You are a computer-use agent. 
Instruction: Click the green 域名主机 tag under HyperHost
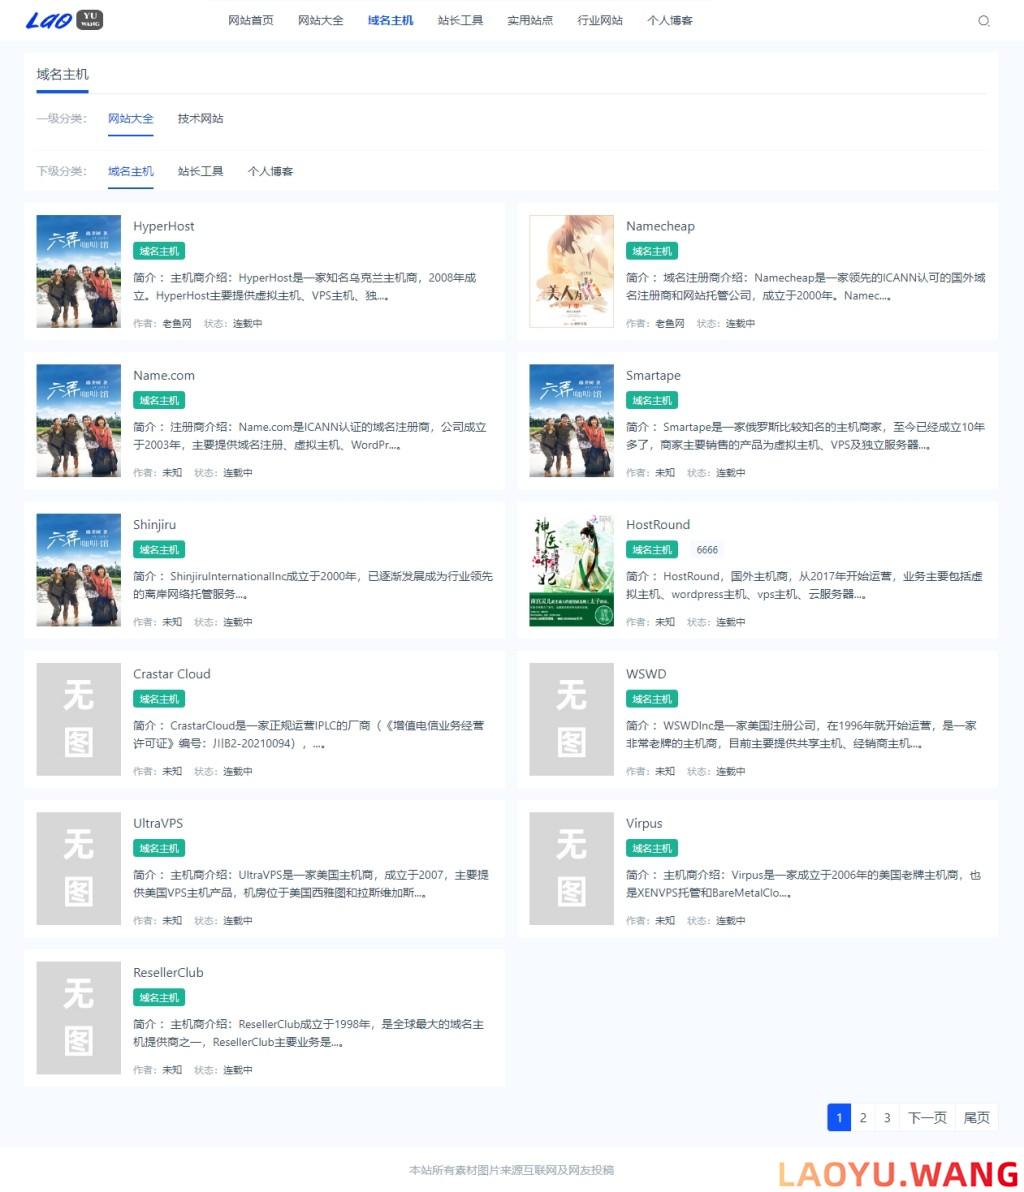click(x=159, y=251)
